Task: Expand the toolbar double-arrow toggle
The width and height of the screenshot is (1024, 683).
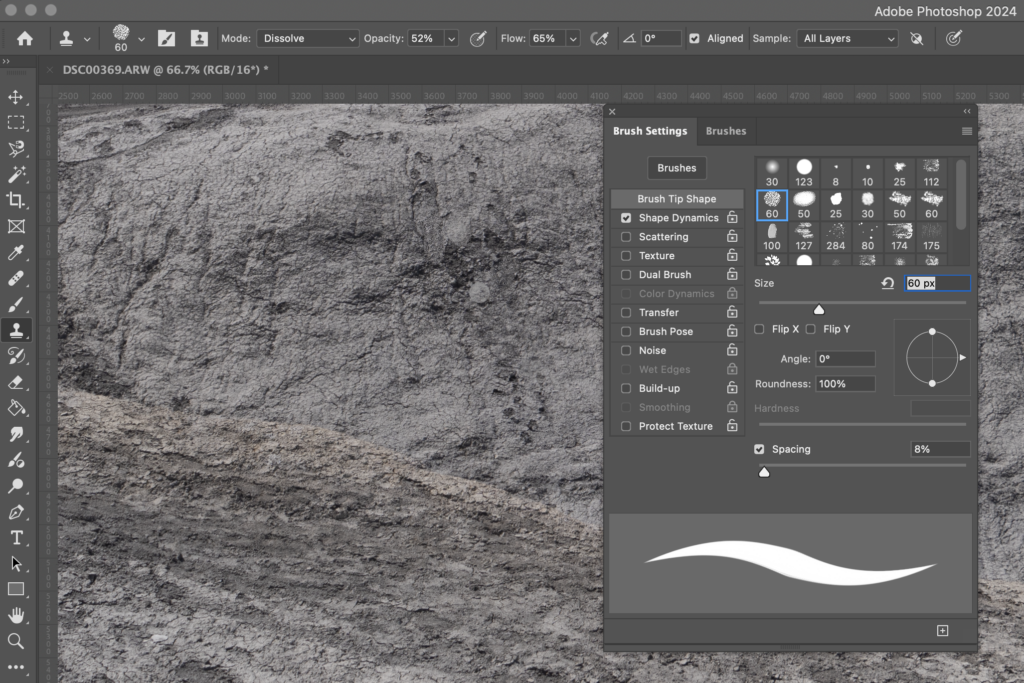Action: (6, 61)
